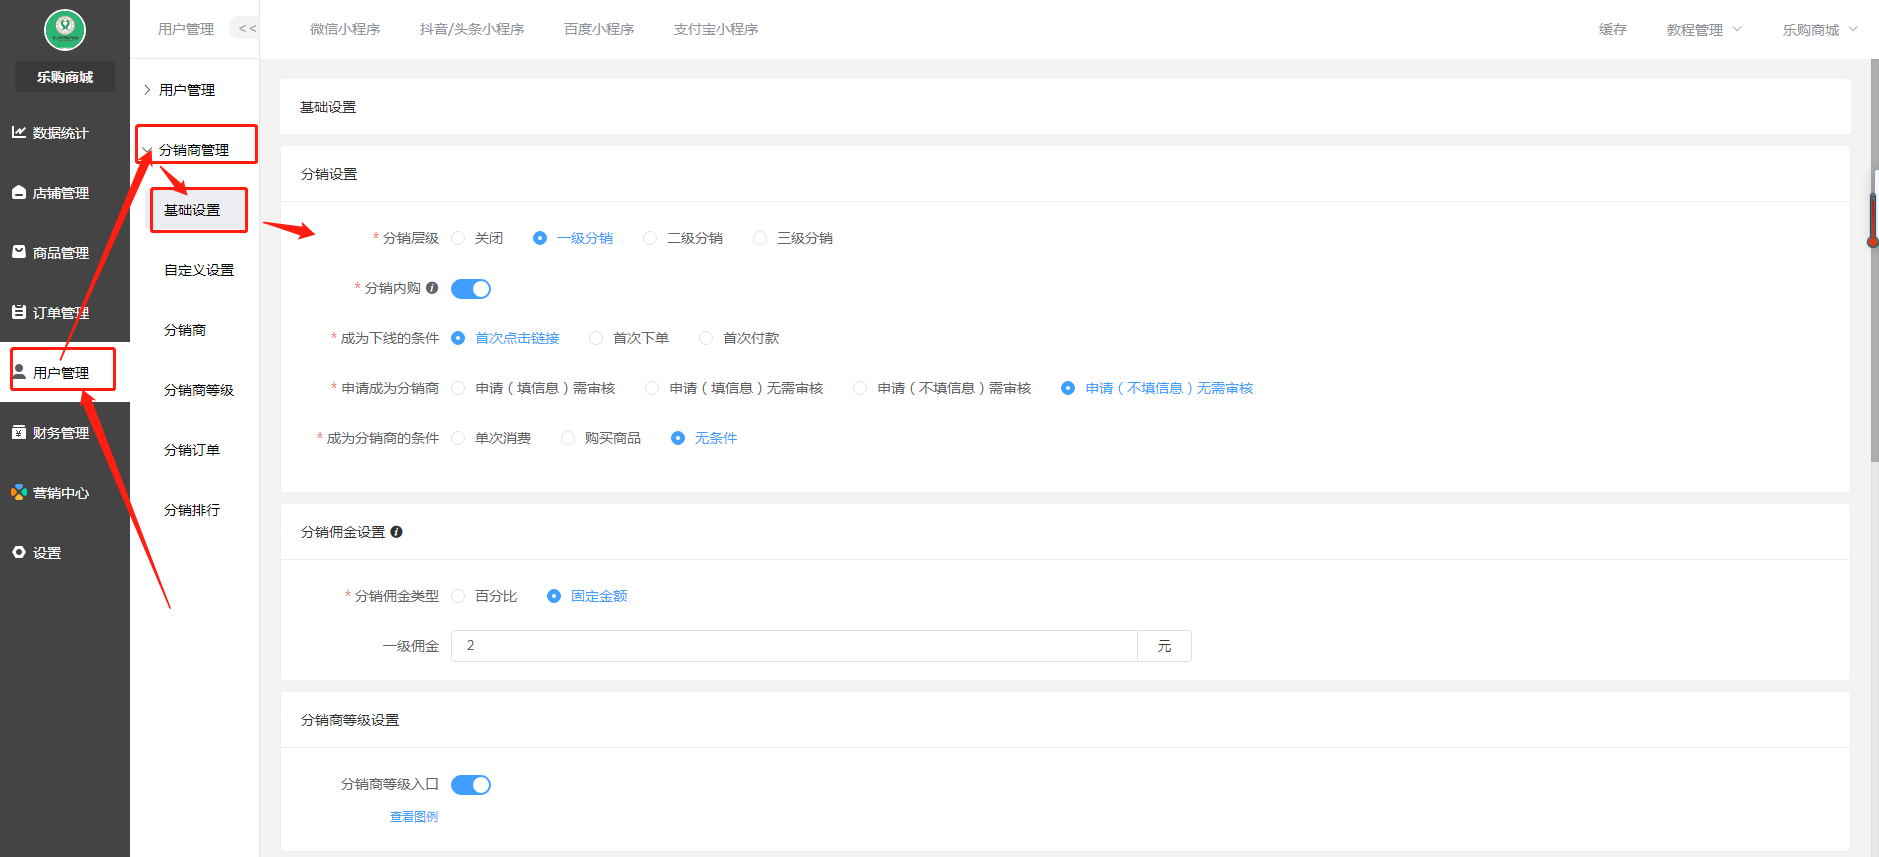This screenshot has width=1879, height=857.
Task: Select 固定金额 commission type
Action: pyautogui.click(x=587, y=596)
